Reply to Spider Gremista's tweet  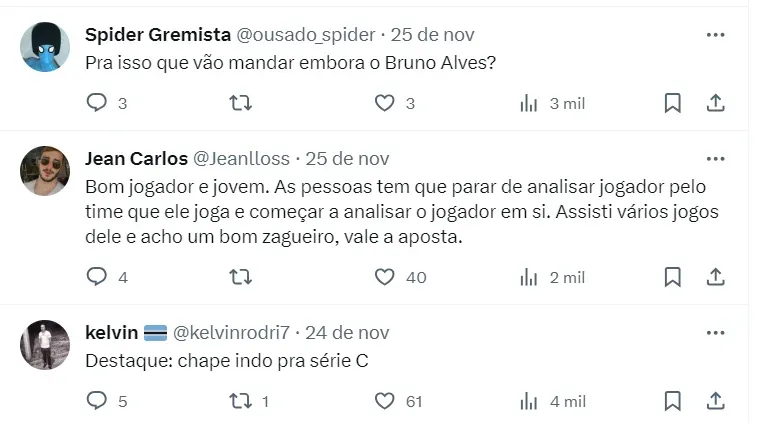[x=96, y=103]
